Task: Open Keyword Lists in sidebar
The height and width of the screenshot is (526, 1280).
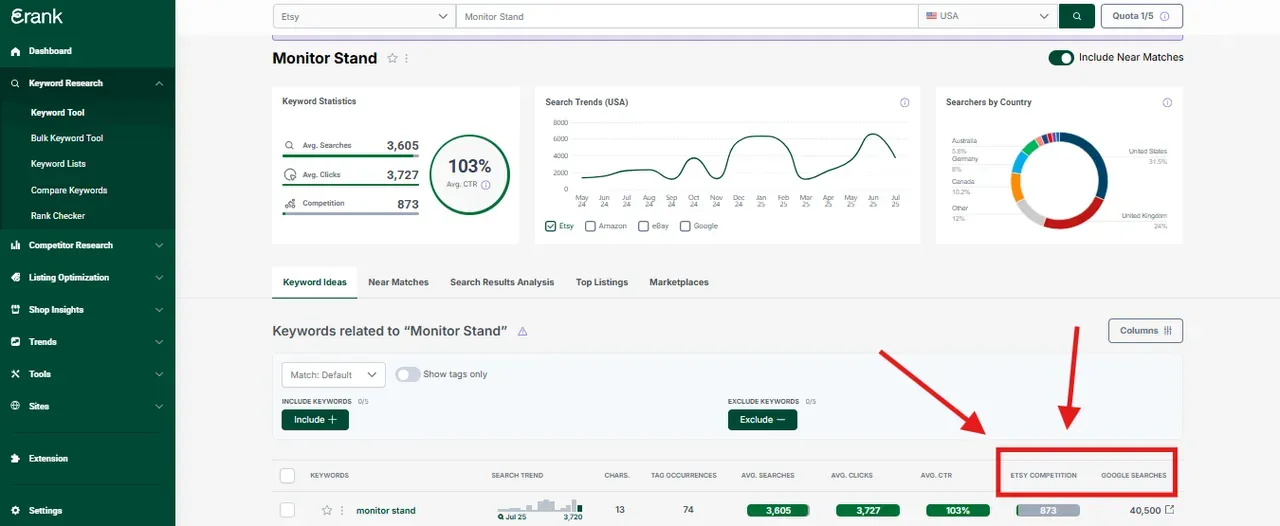Action: (58, 164)
